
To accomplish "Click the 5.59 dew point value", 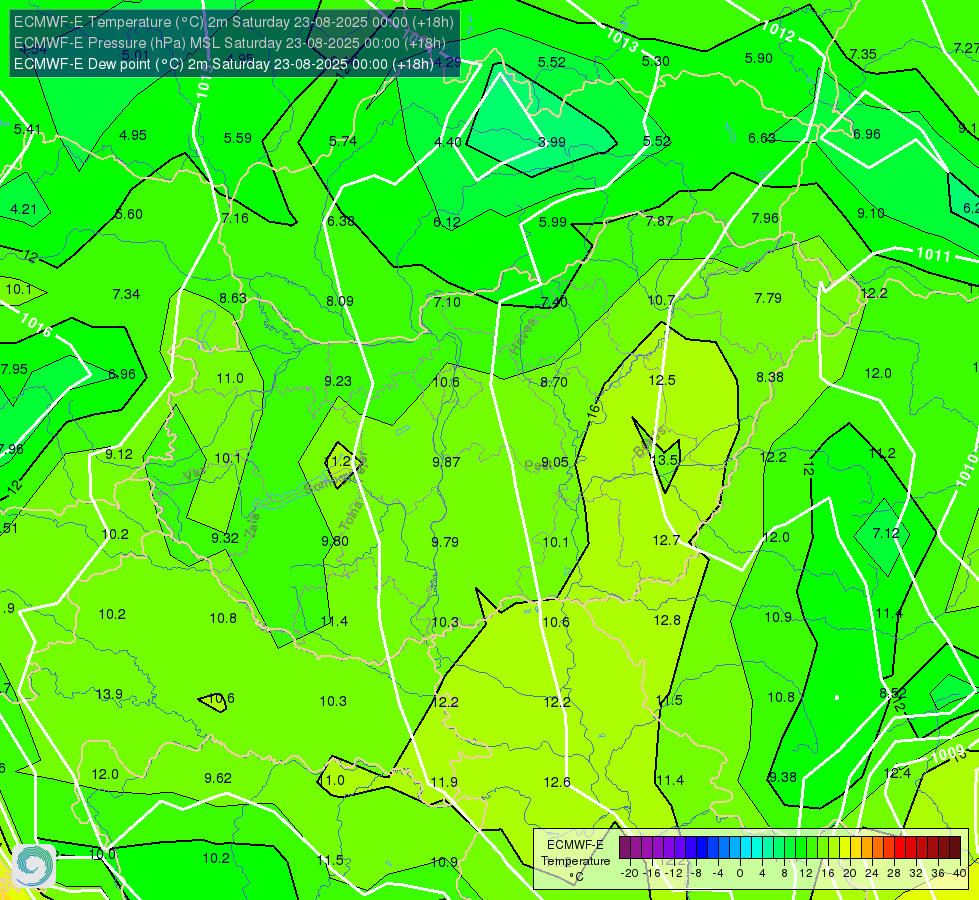I will click(x=238, y=138).
